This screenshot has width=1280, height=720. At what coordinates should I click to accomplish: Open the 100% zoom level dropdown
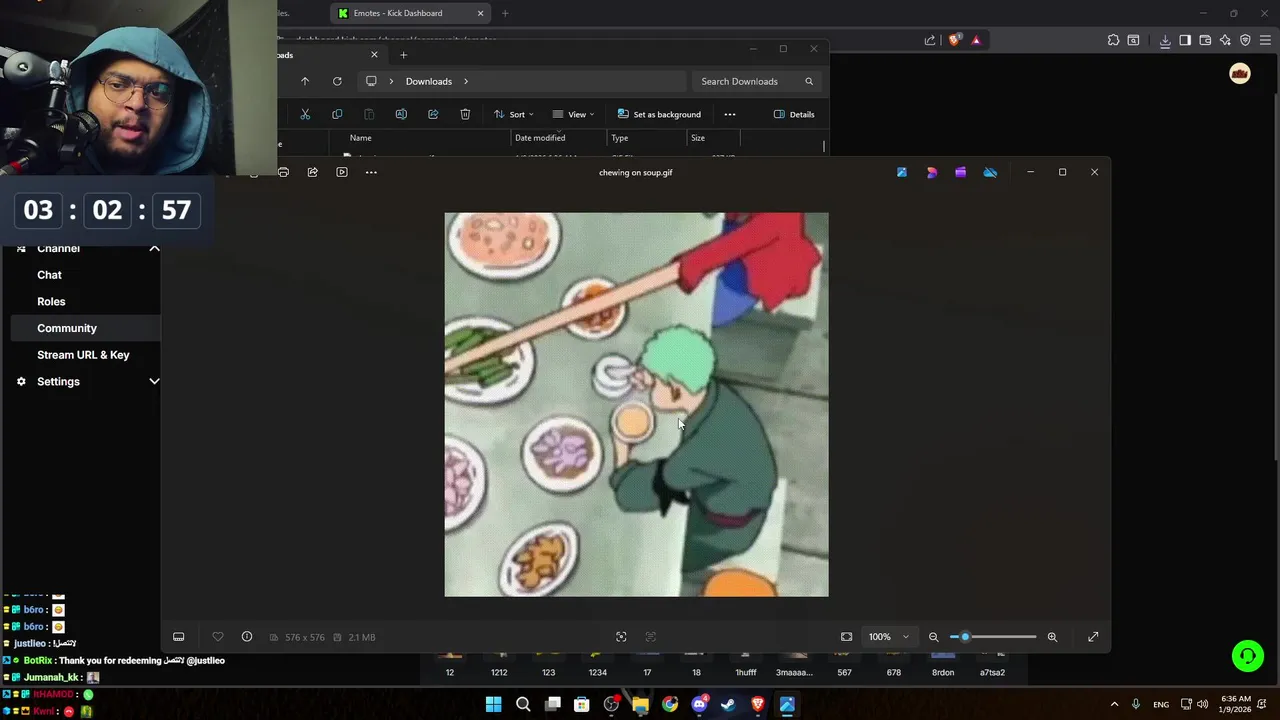point(888,637)
